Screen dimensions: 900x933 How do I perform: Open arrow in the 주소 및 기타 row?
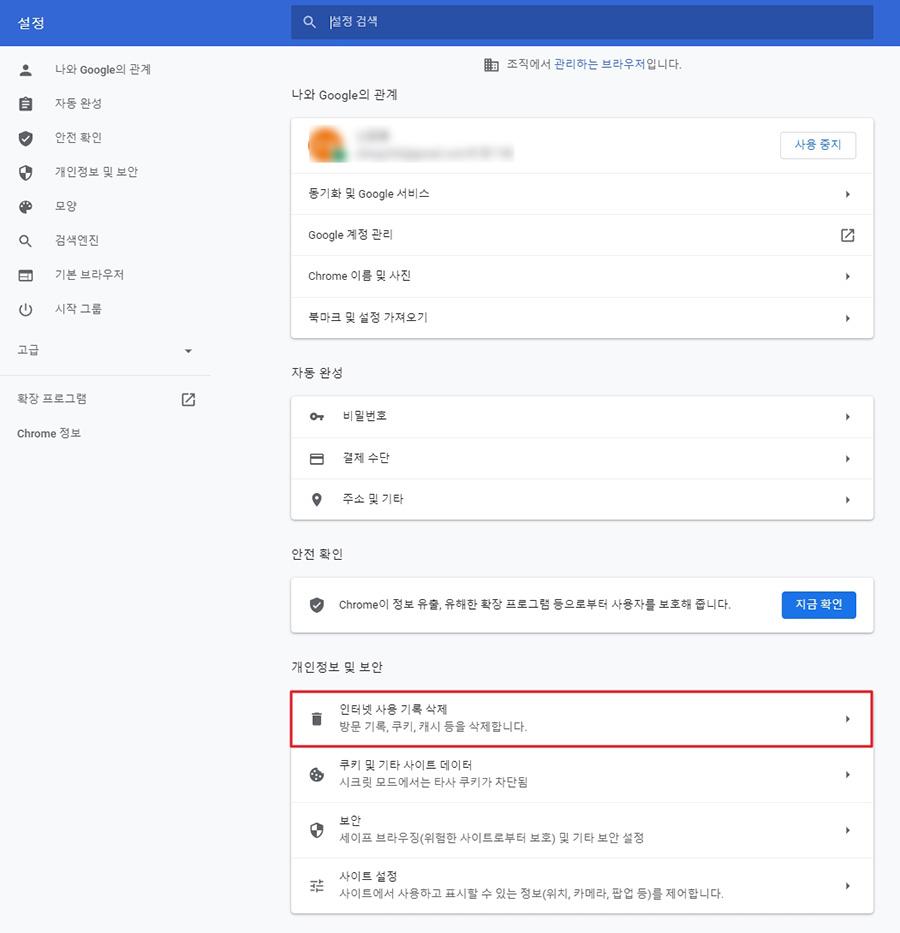point(848,500)
